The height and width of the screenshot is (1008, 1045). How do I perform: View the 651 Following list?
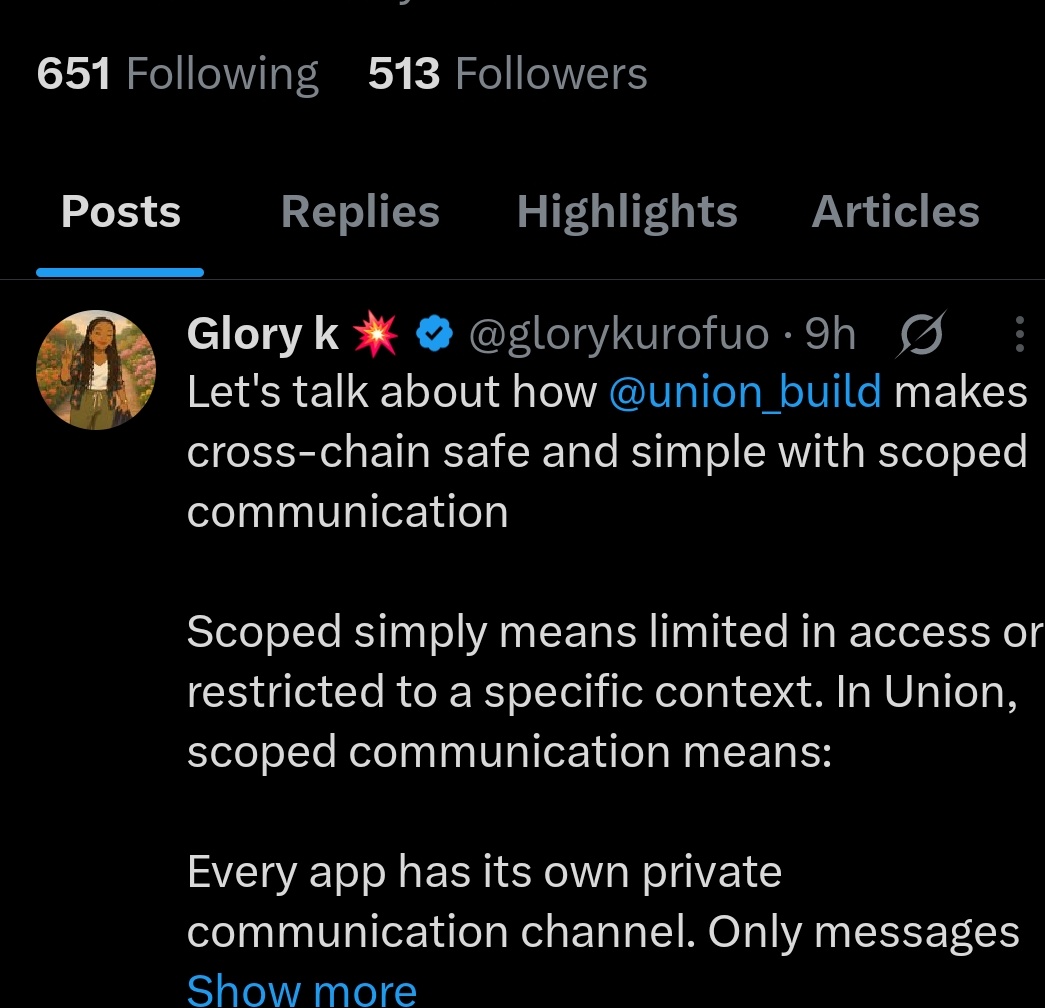[x=177, y=73]
